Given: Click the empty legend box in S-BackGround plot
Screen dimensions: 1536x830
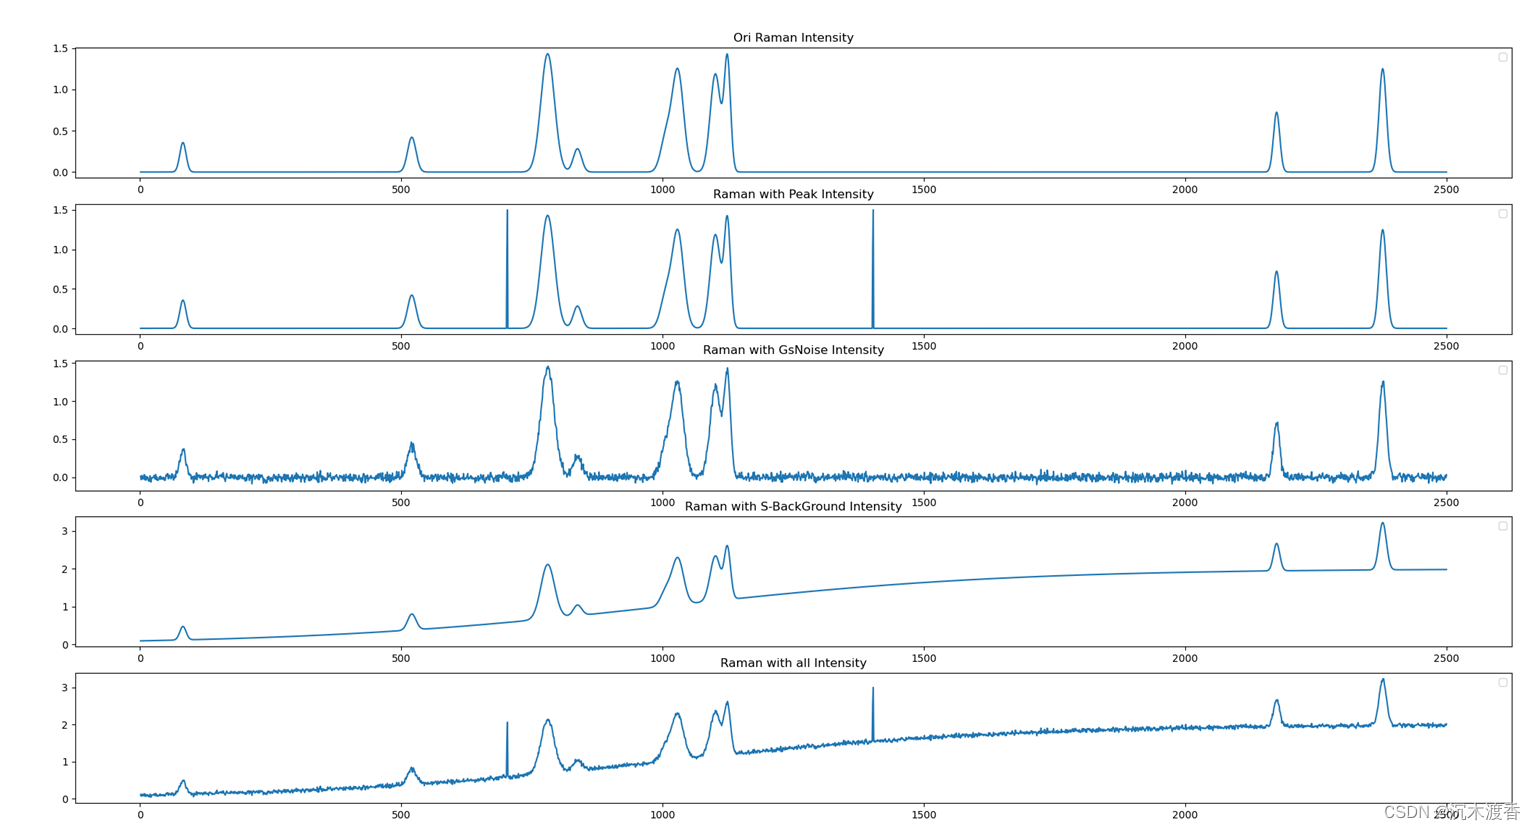Looking at the screenshot, I should pos(1502,526).
